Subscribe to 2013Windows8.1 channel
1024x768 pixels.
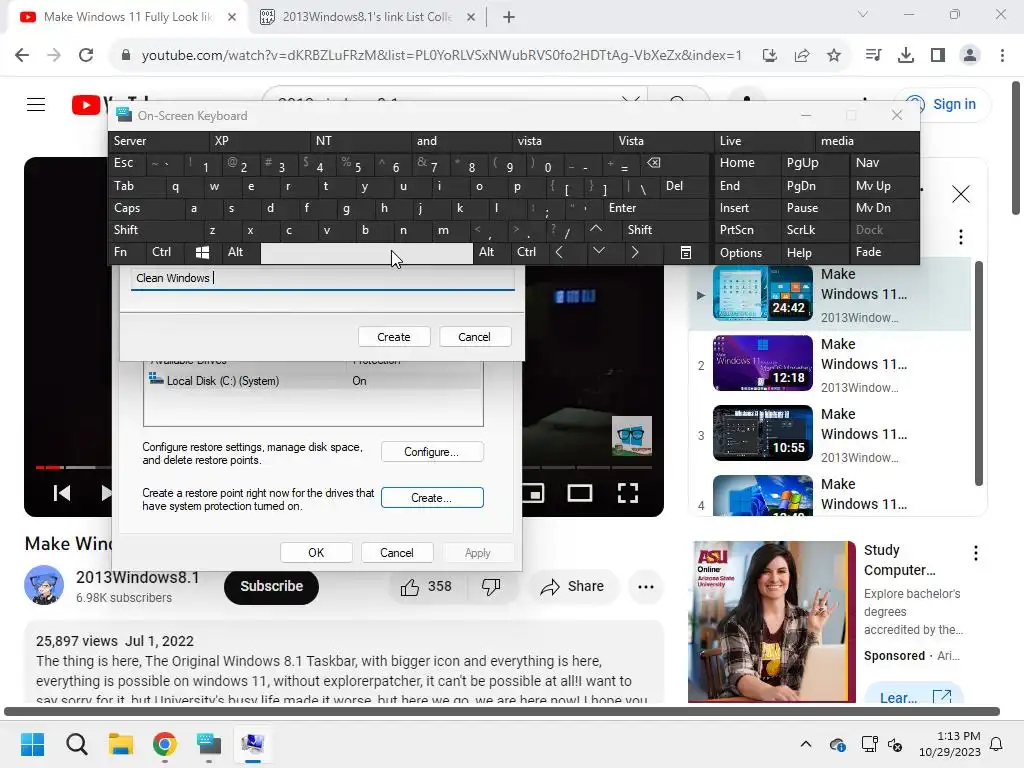[271, 586]
